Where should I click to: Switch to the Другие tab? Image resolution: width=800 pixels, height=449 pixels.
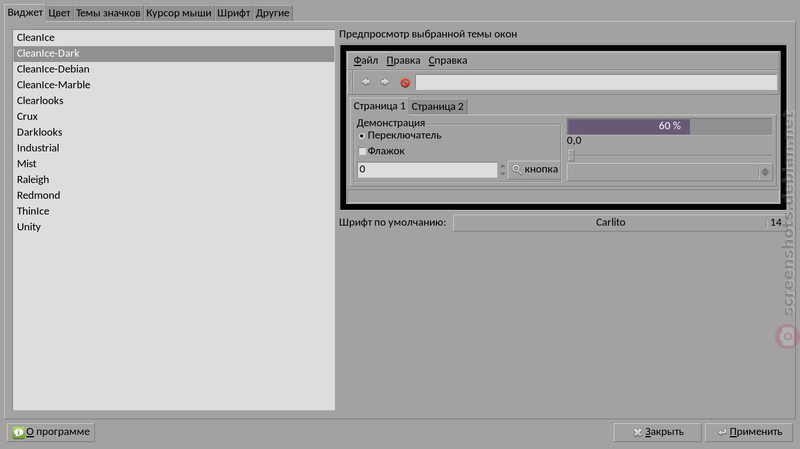(x=272, y=13)
